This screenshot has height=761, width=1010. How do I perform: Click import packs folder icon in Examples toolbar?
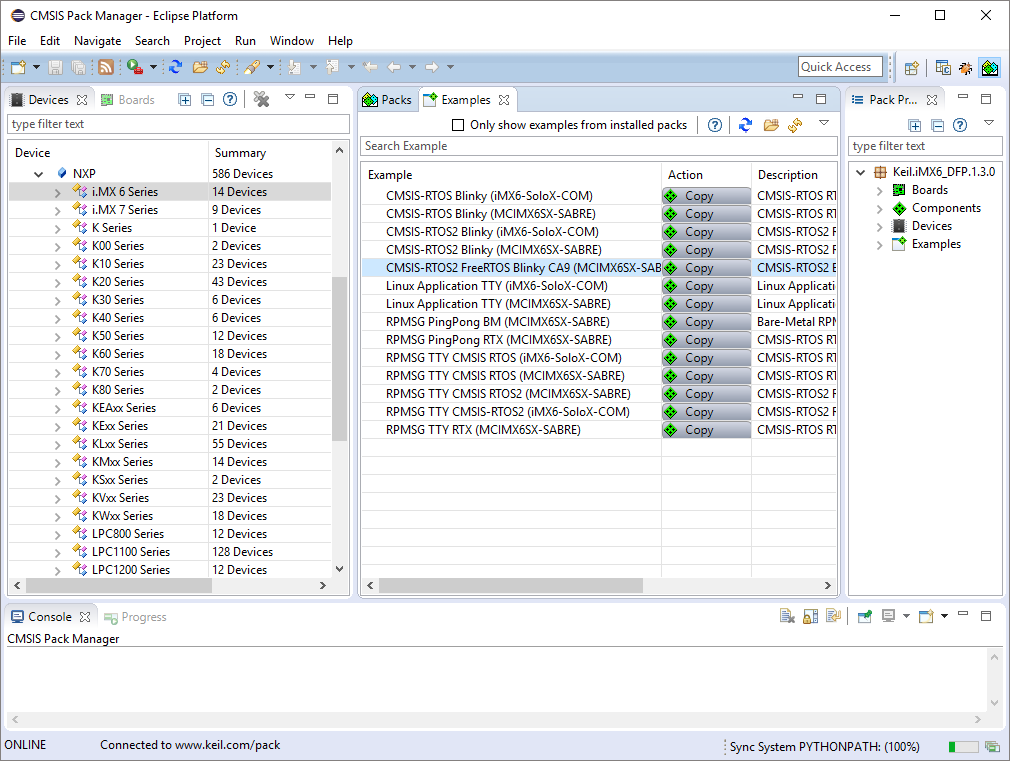[x=771, y=125]
